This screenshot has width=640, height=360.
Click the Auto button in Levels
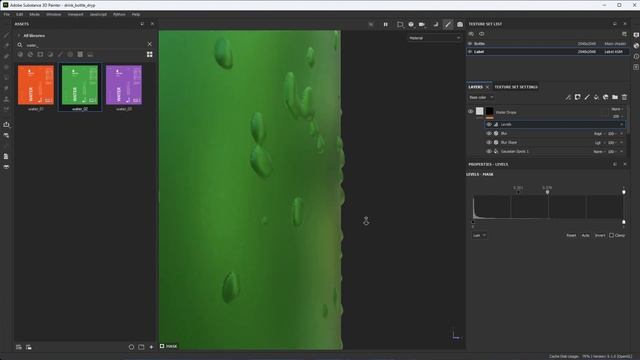click(x=585, y=236)
